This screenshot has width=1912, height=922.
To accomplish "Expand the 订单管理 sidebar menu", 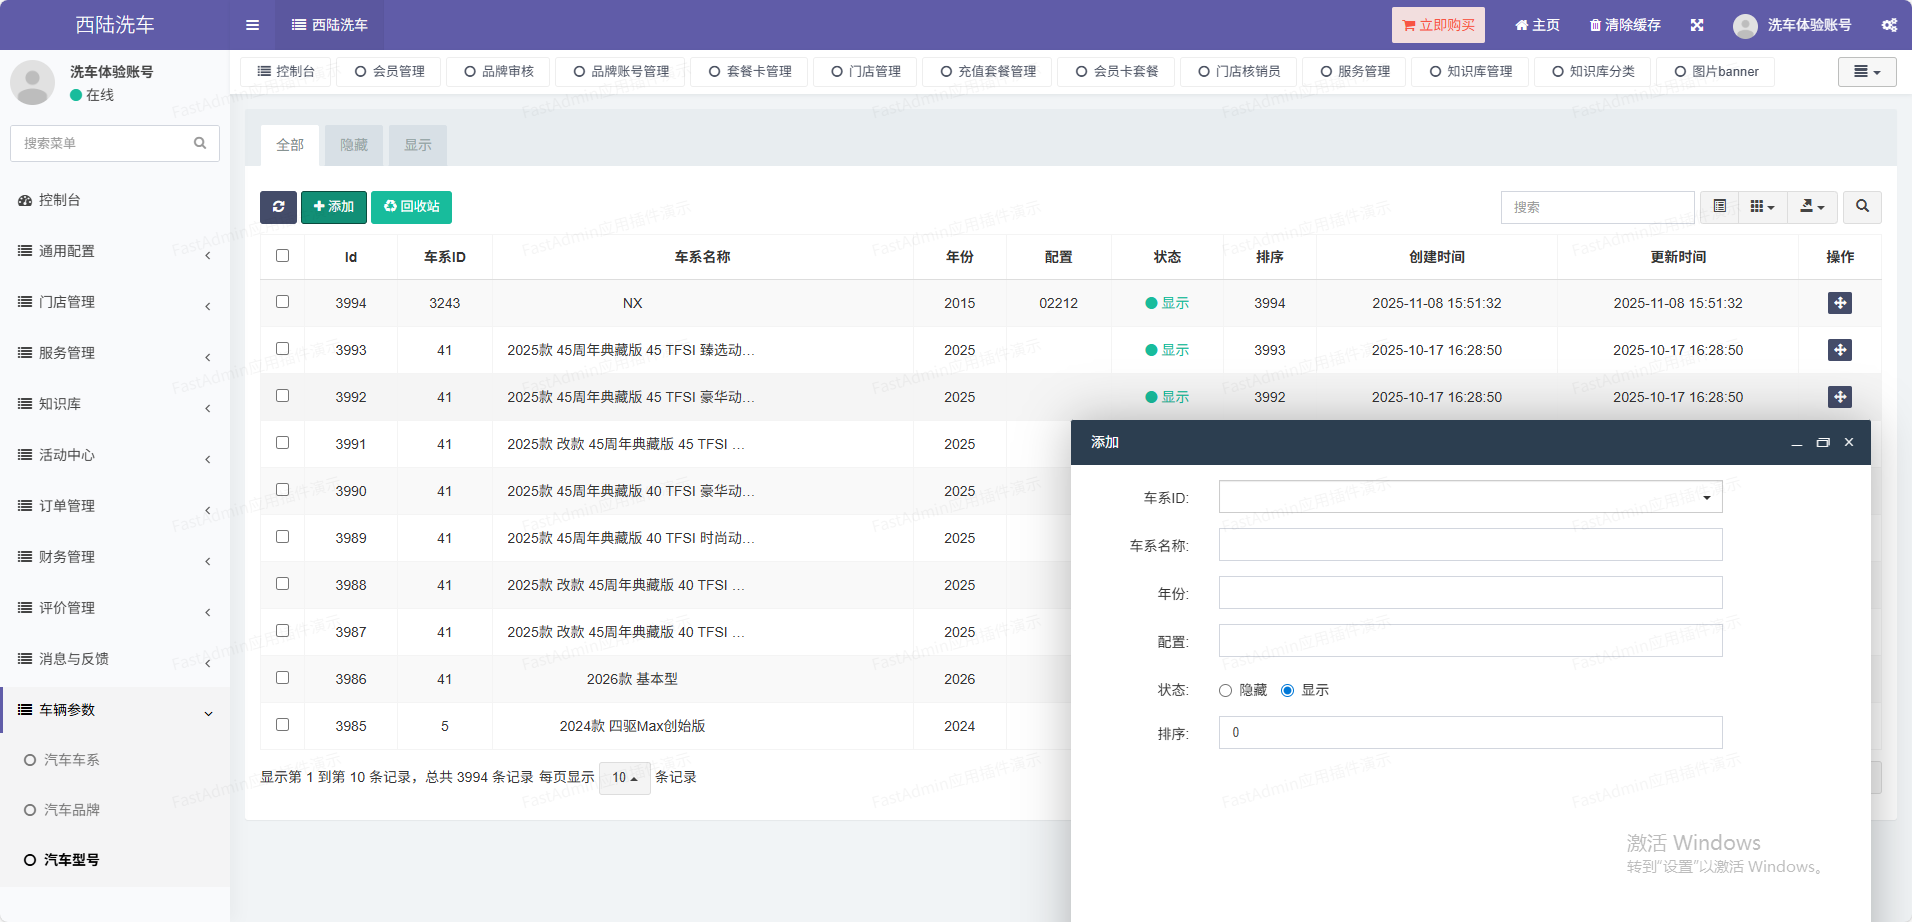I will 115,506.
